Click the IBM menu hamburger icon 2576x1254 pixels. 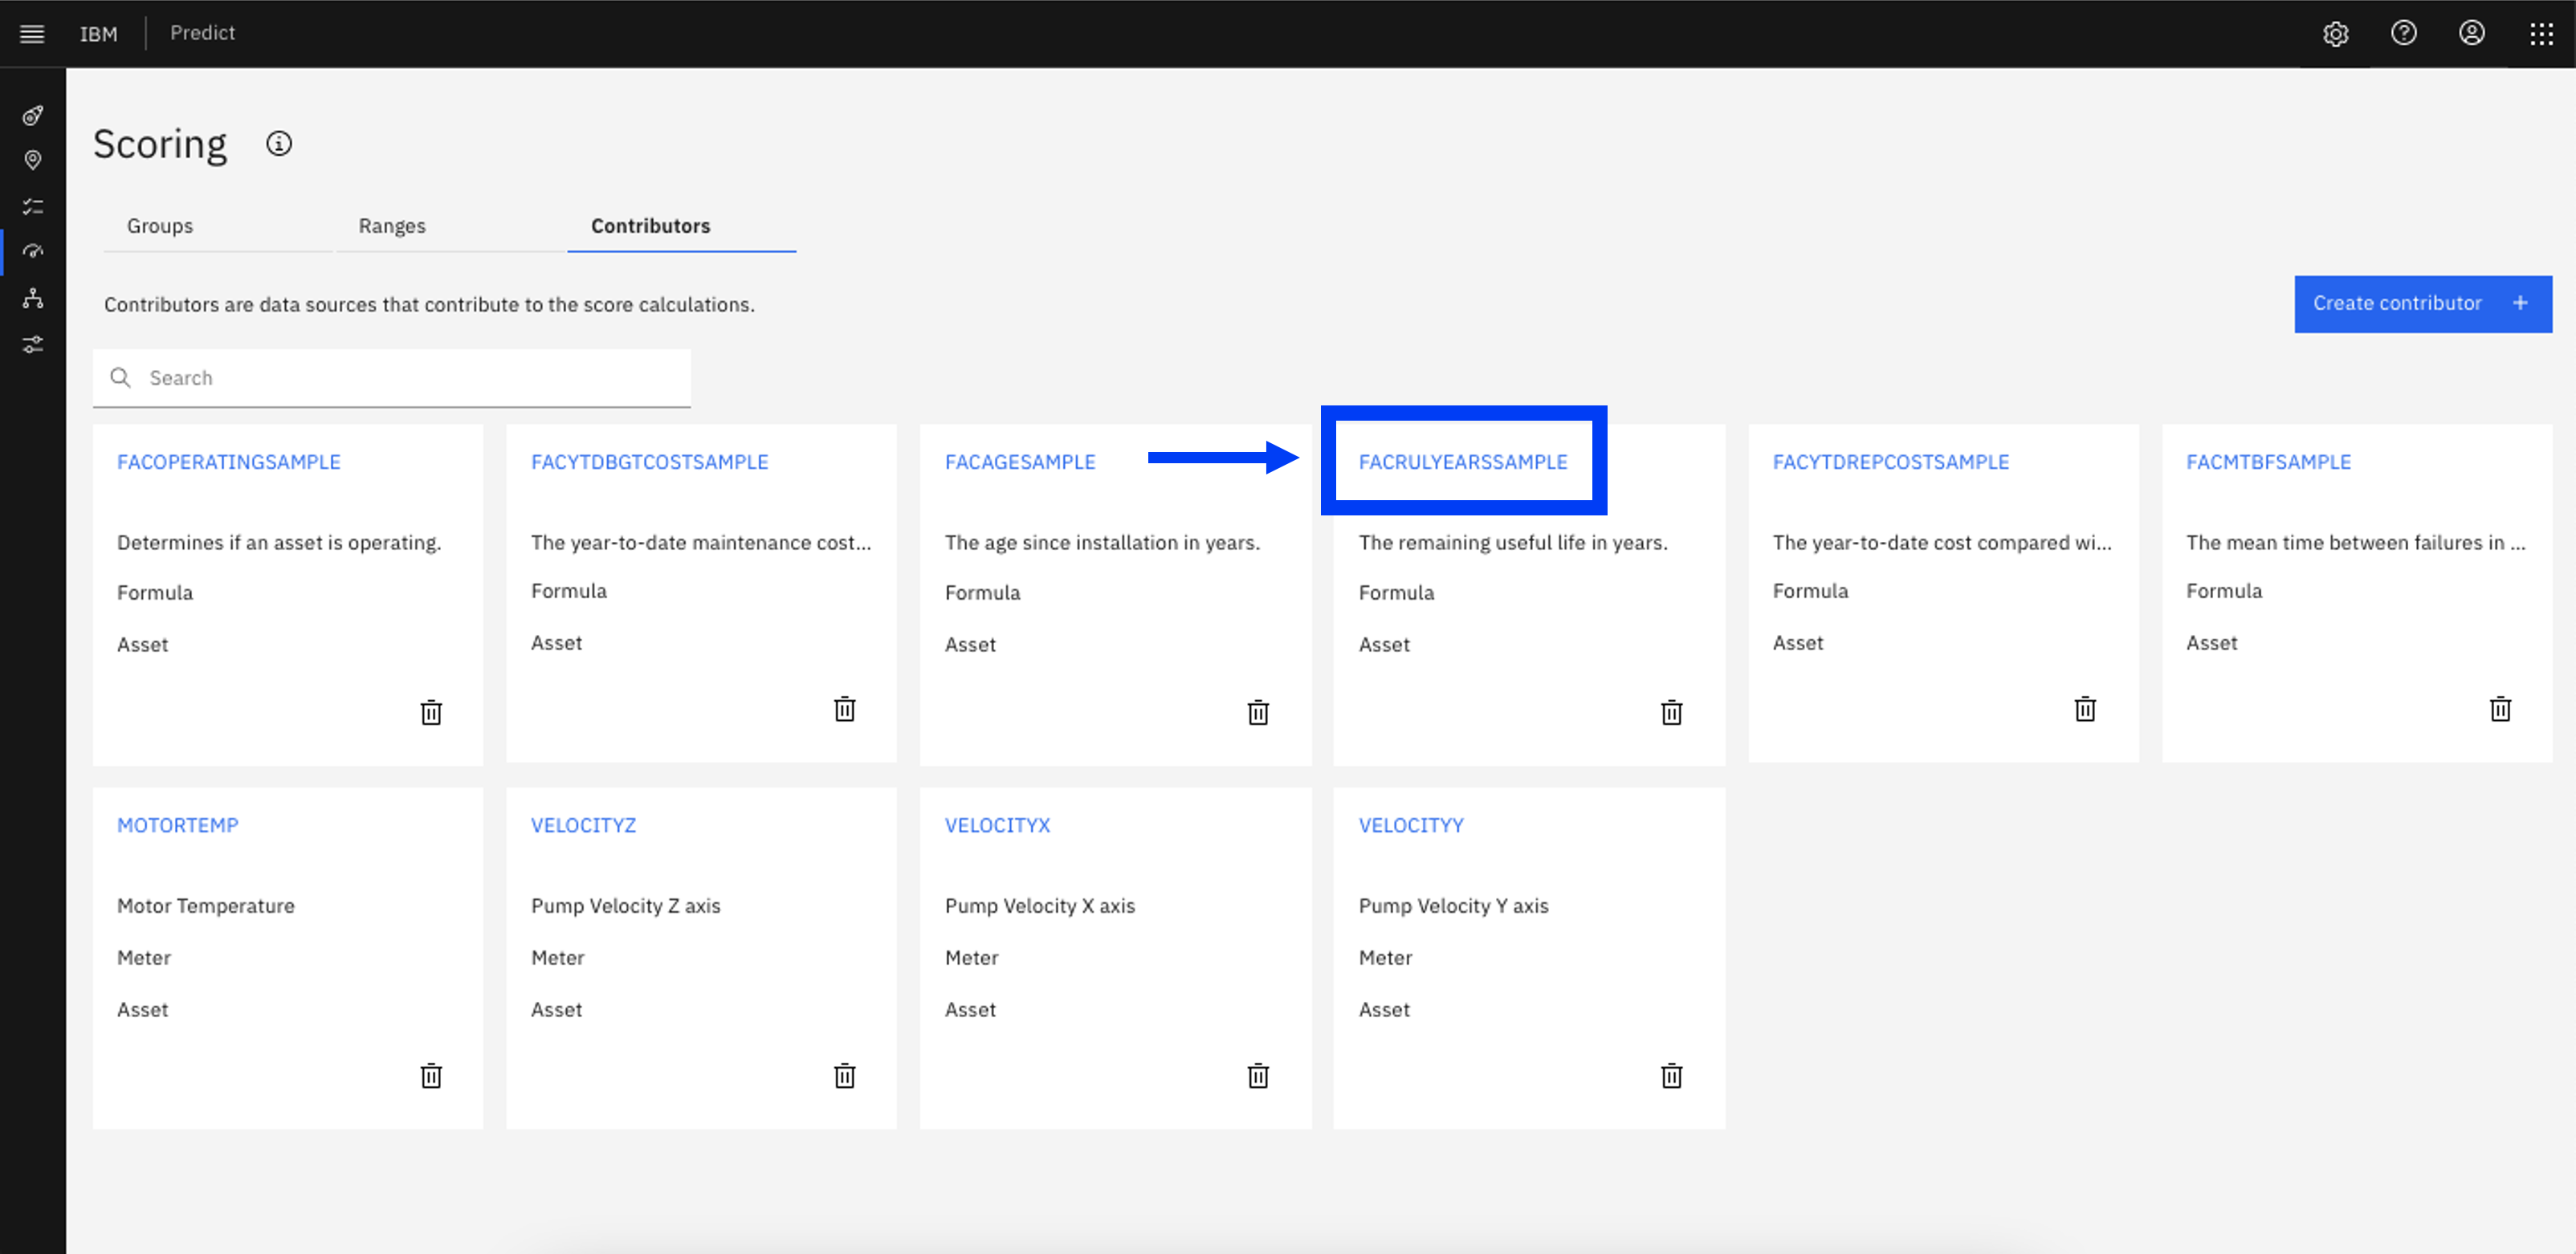pyautogui.click(x=33, y=33)
